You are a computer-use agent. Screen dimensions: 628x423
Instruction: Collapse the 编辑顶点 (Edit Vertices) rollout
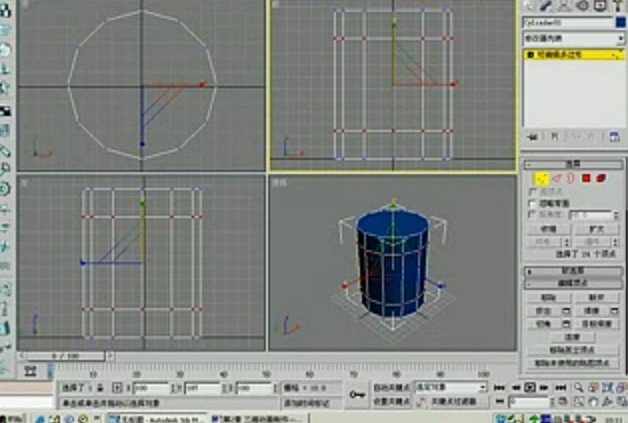pyautogui.click(x=572, y=284)
